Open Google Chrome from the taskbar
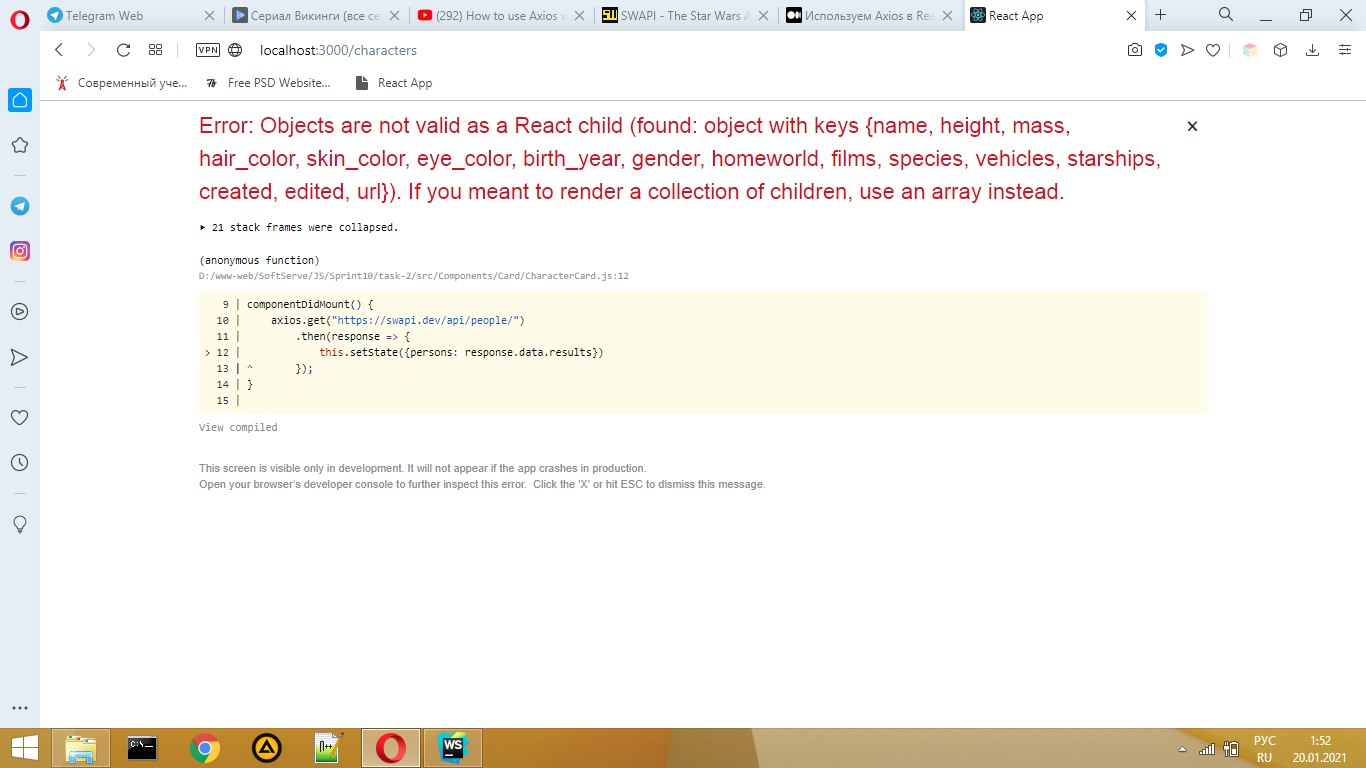 tap(205, 747)
